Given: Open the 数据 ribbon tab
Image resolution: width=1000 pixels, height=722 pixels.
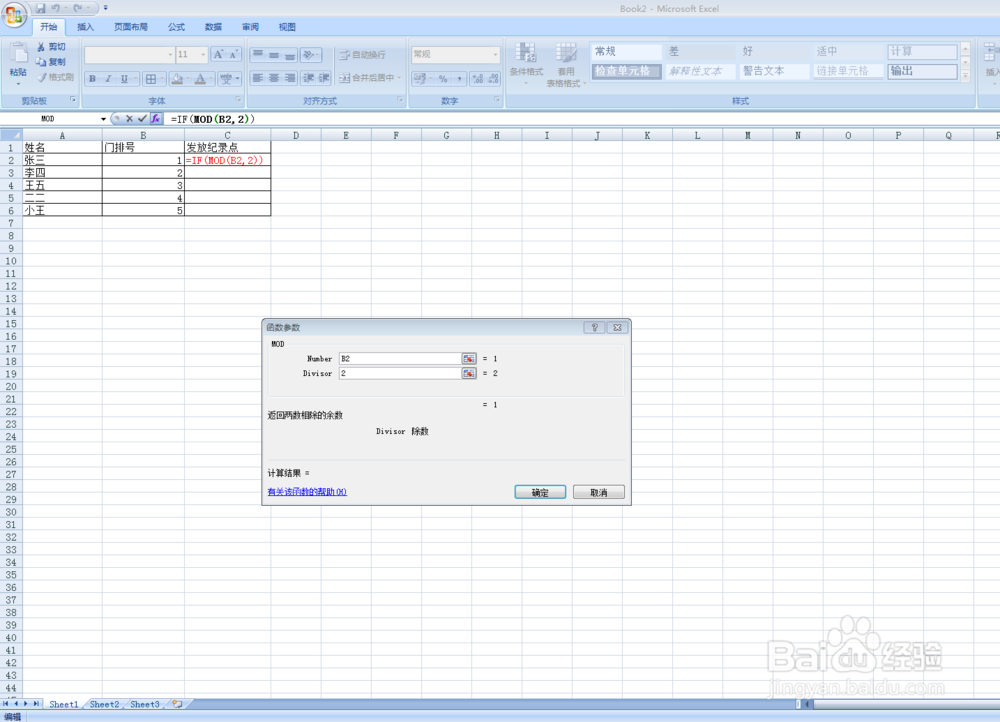Looking at the screenshot, I should coord(213,27).
